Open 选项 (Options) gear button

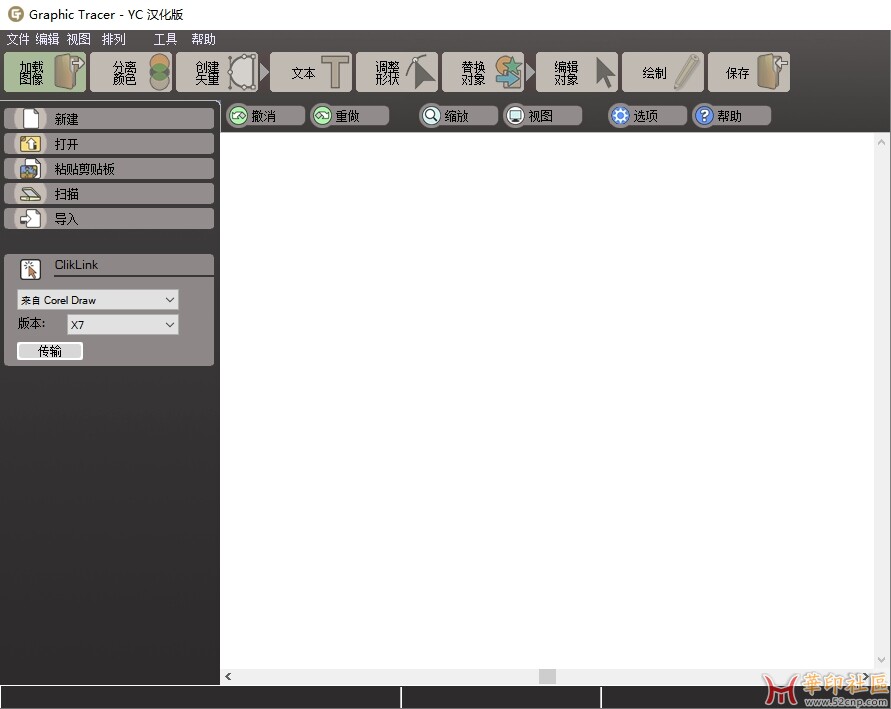648,116
